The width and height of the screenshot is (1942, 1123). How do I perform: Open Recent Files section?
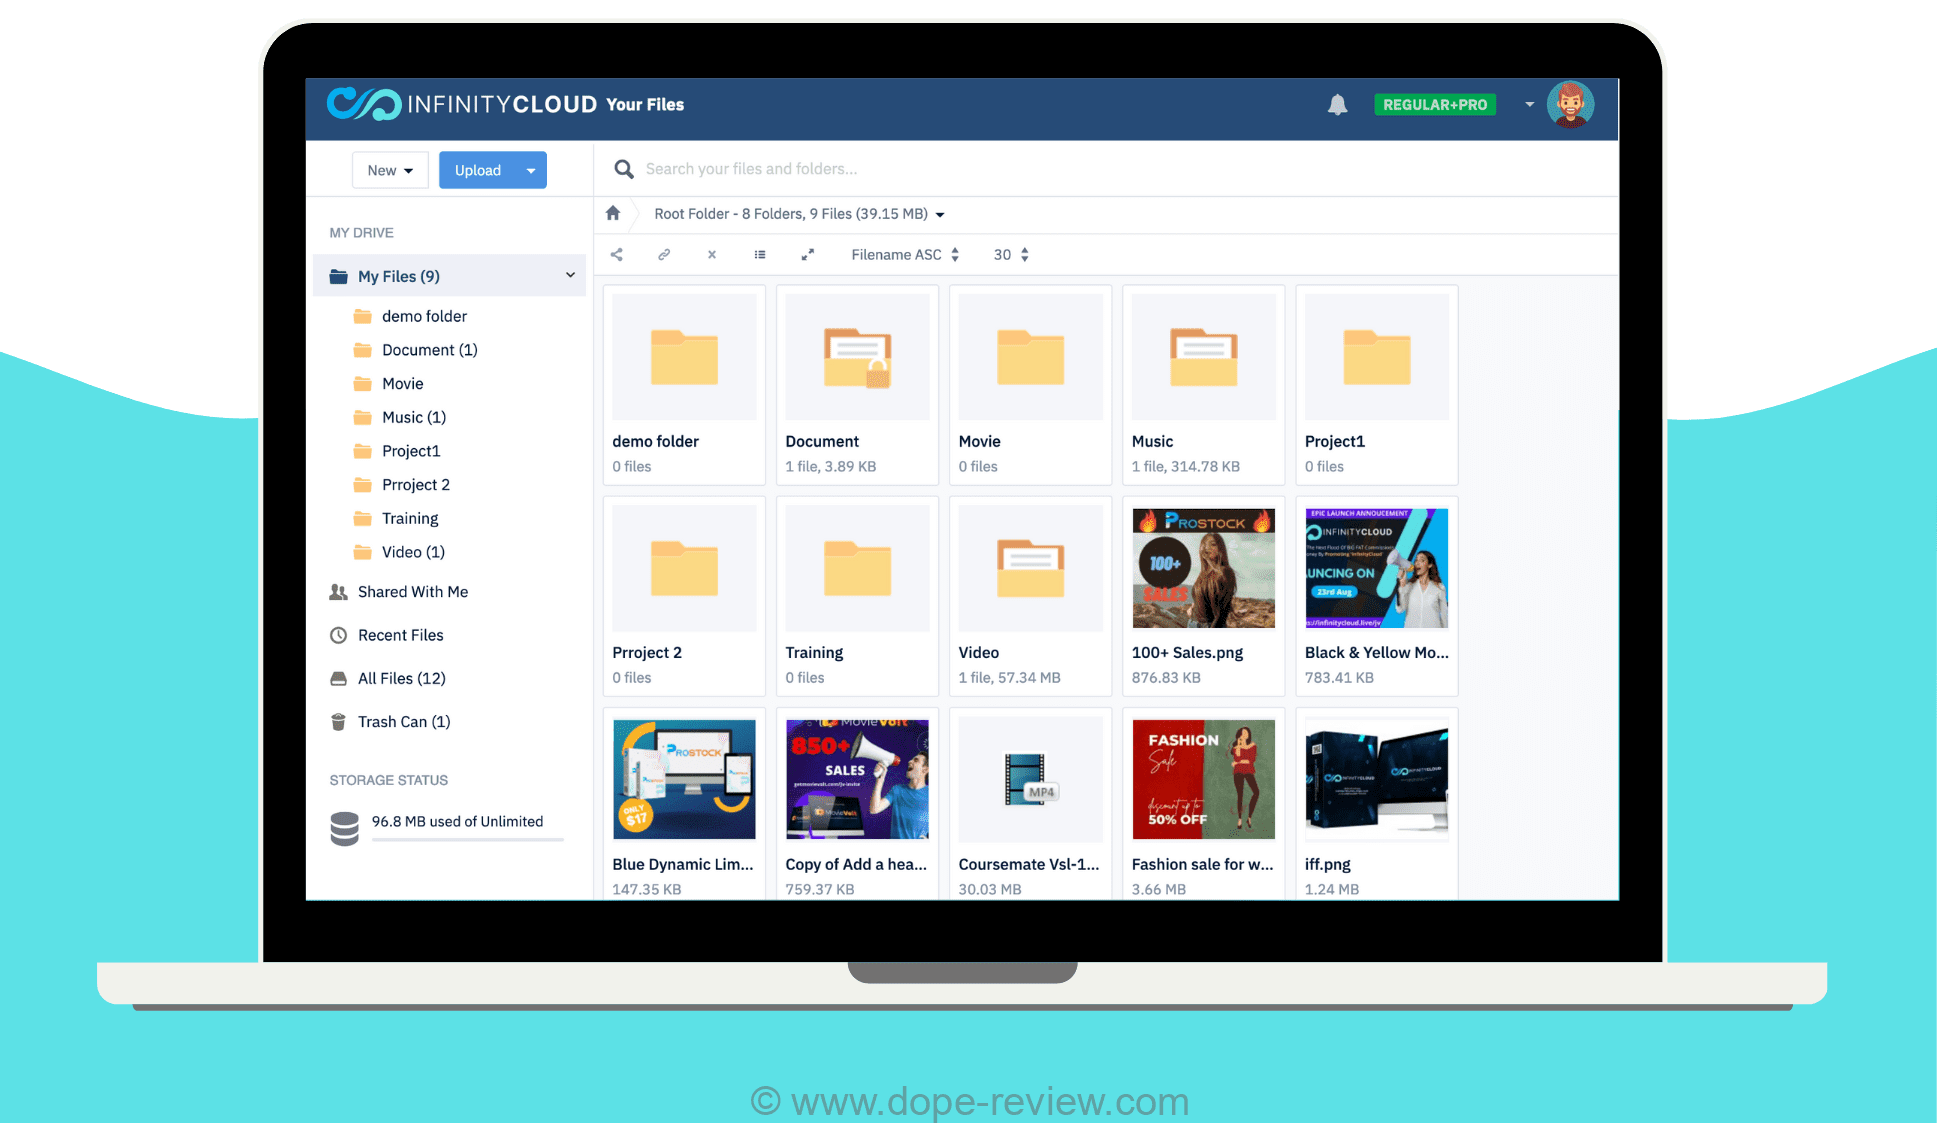(400, 635)
